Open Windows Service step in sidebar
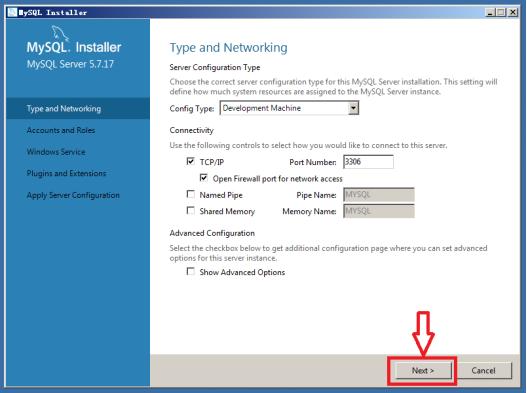527x393 pixels. (56, 152)
